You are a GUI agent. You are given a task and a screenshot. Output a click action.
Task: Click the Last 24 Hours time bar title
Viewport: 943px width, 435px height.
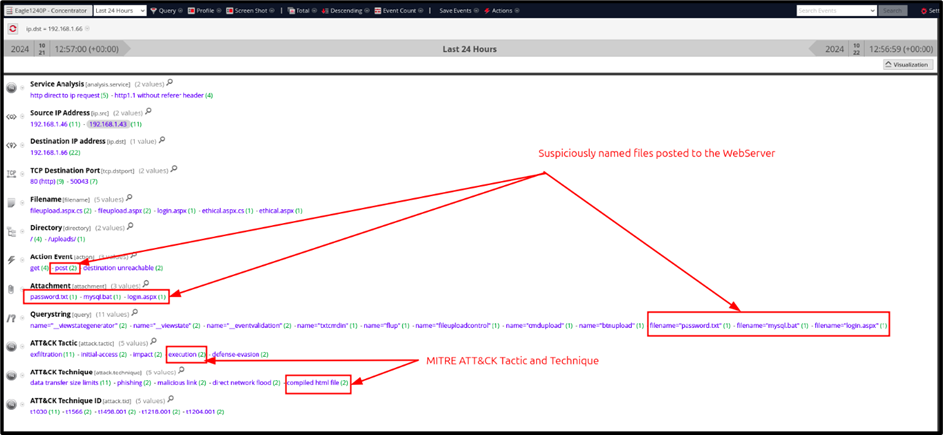pyautogui.click(x=470, y=49)
